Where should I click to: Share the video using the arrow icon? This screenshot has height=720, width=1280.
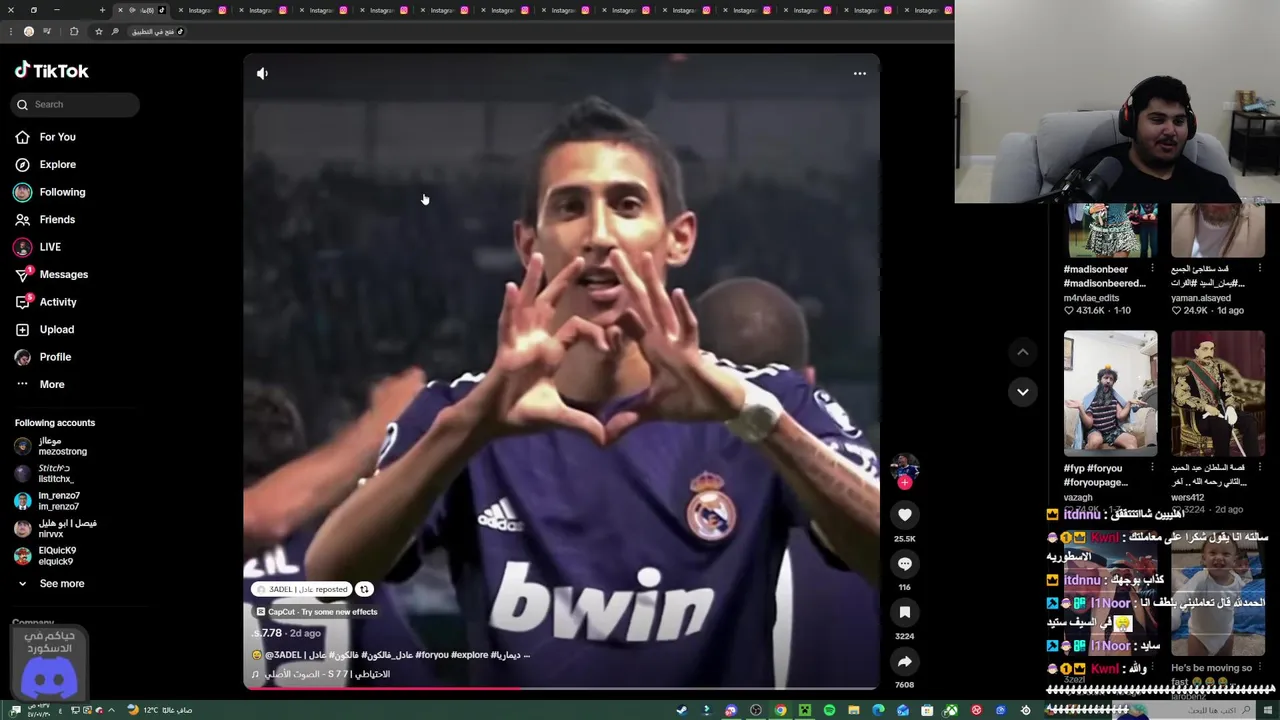904,661
